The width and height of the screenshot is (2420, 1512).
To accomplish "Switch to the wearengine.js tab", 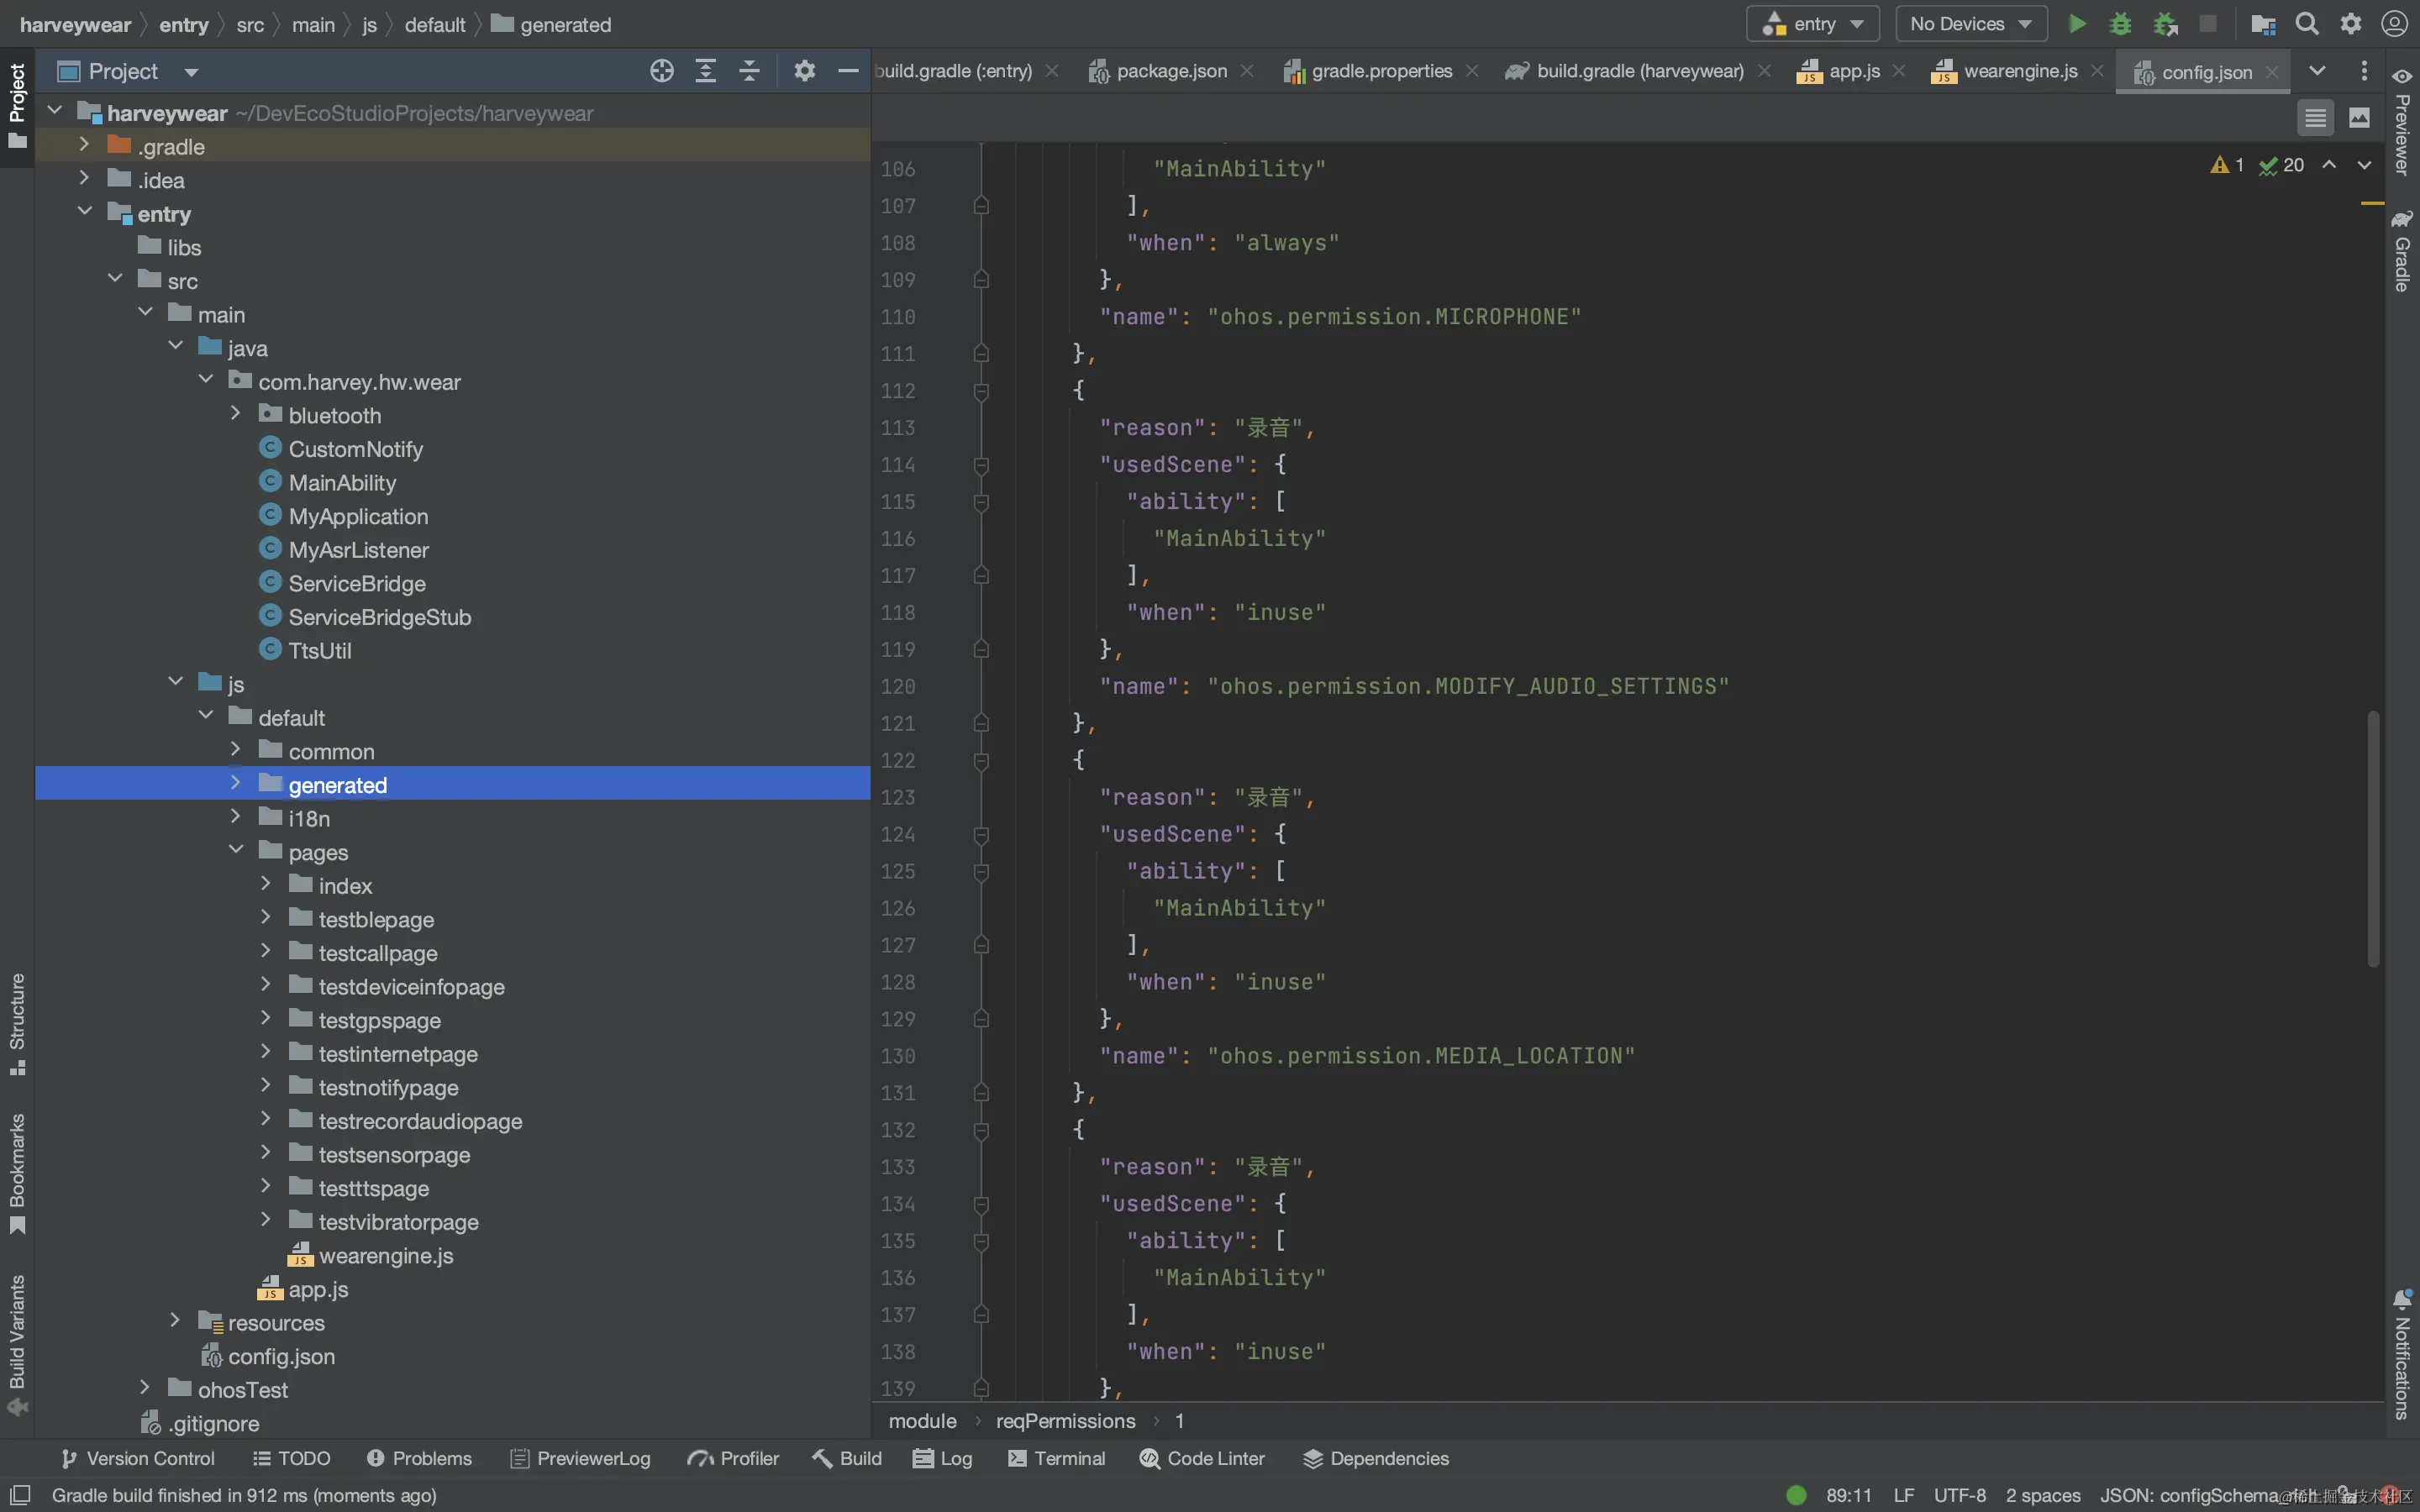I will click(2019, 71).
